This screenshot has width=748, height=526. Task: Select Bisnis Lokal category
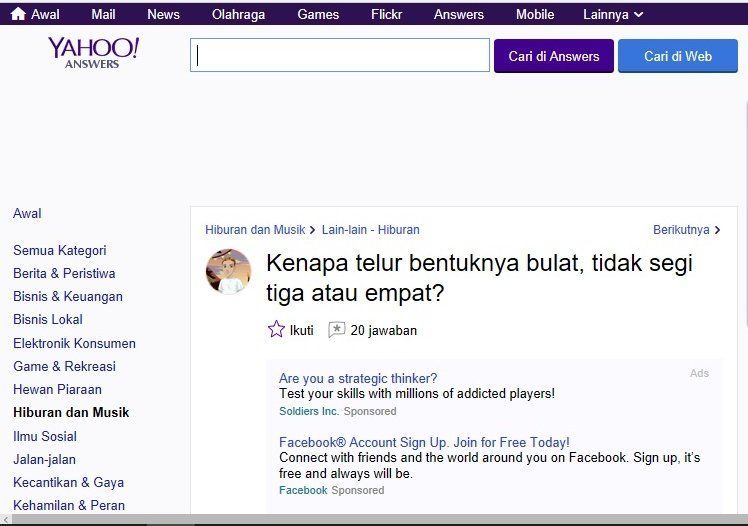click(x=48, y=319)
